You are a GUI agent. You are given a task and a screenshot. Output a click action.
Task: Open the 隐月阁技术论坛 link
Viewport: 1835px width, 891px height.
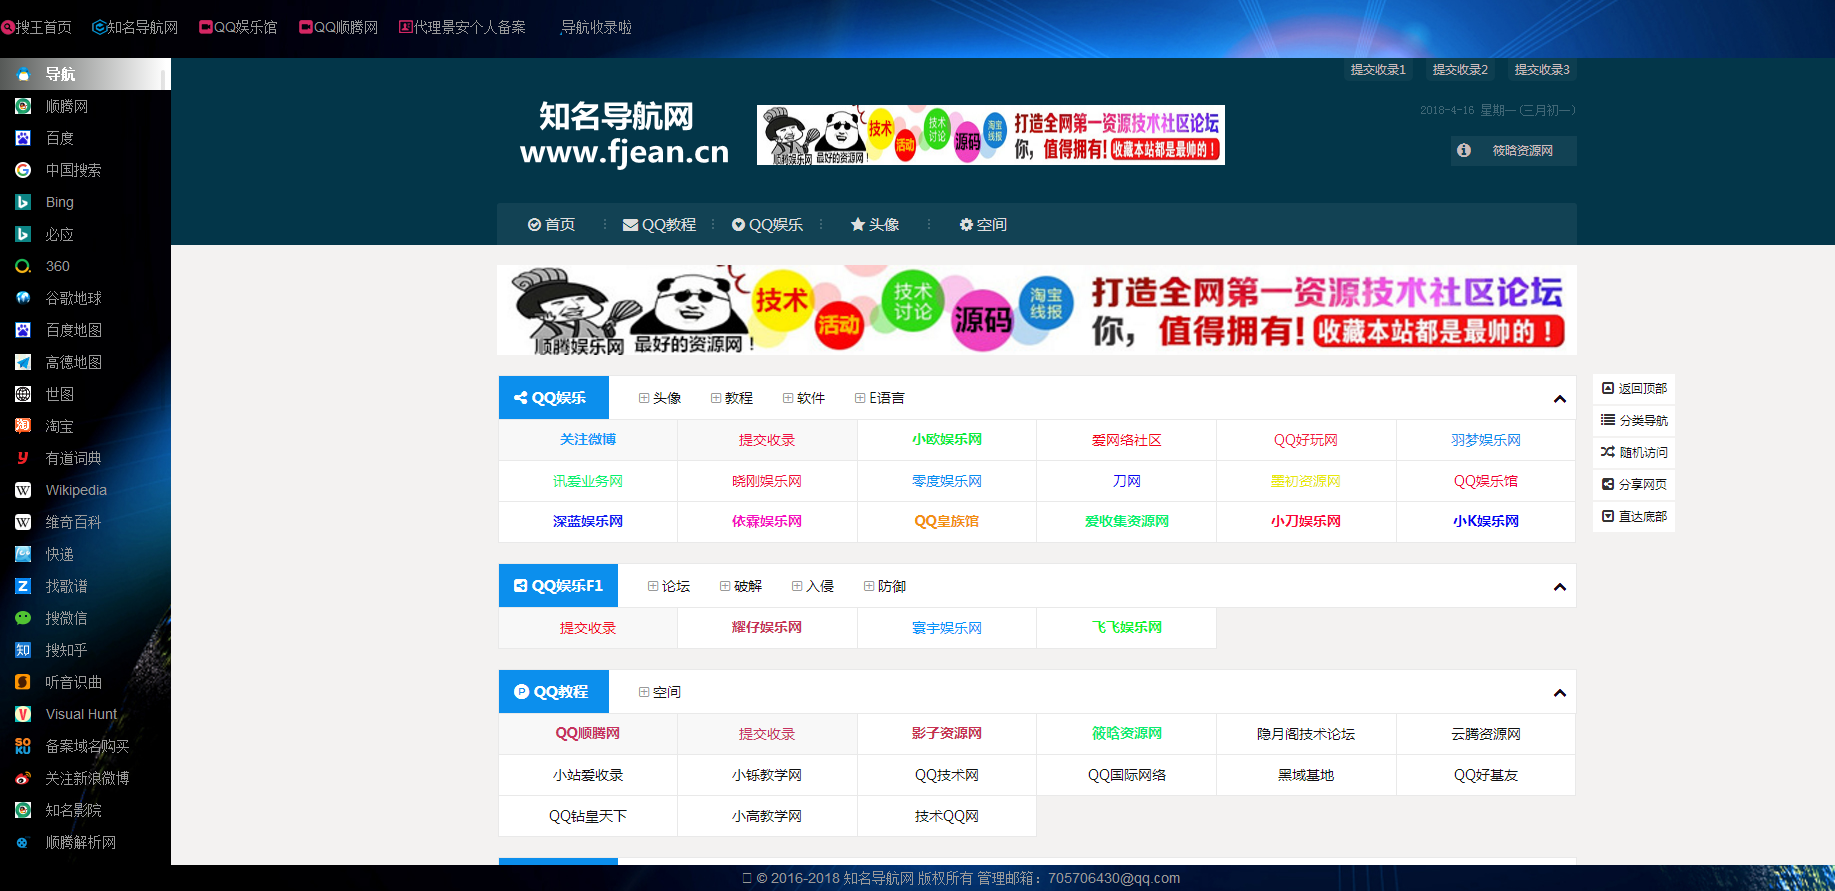coord(1306,734)
